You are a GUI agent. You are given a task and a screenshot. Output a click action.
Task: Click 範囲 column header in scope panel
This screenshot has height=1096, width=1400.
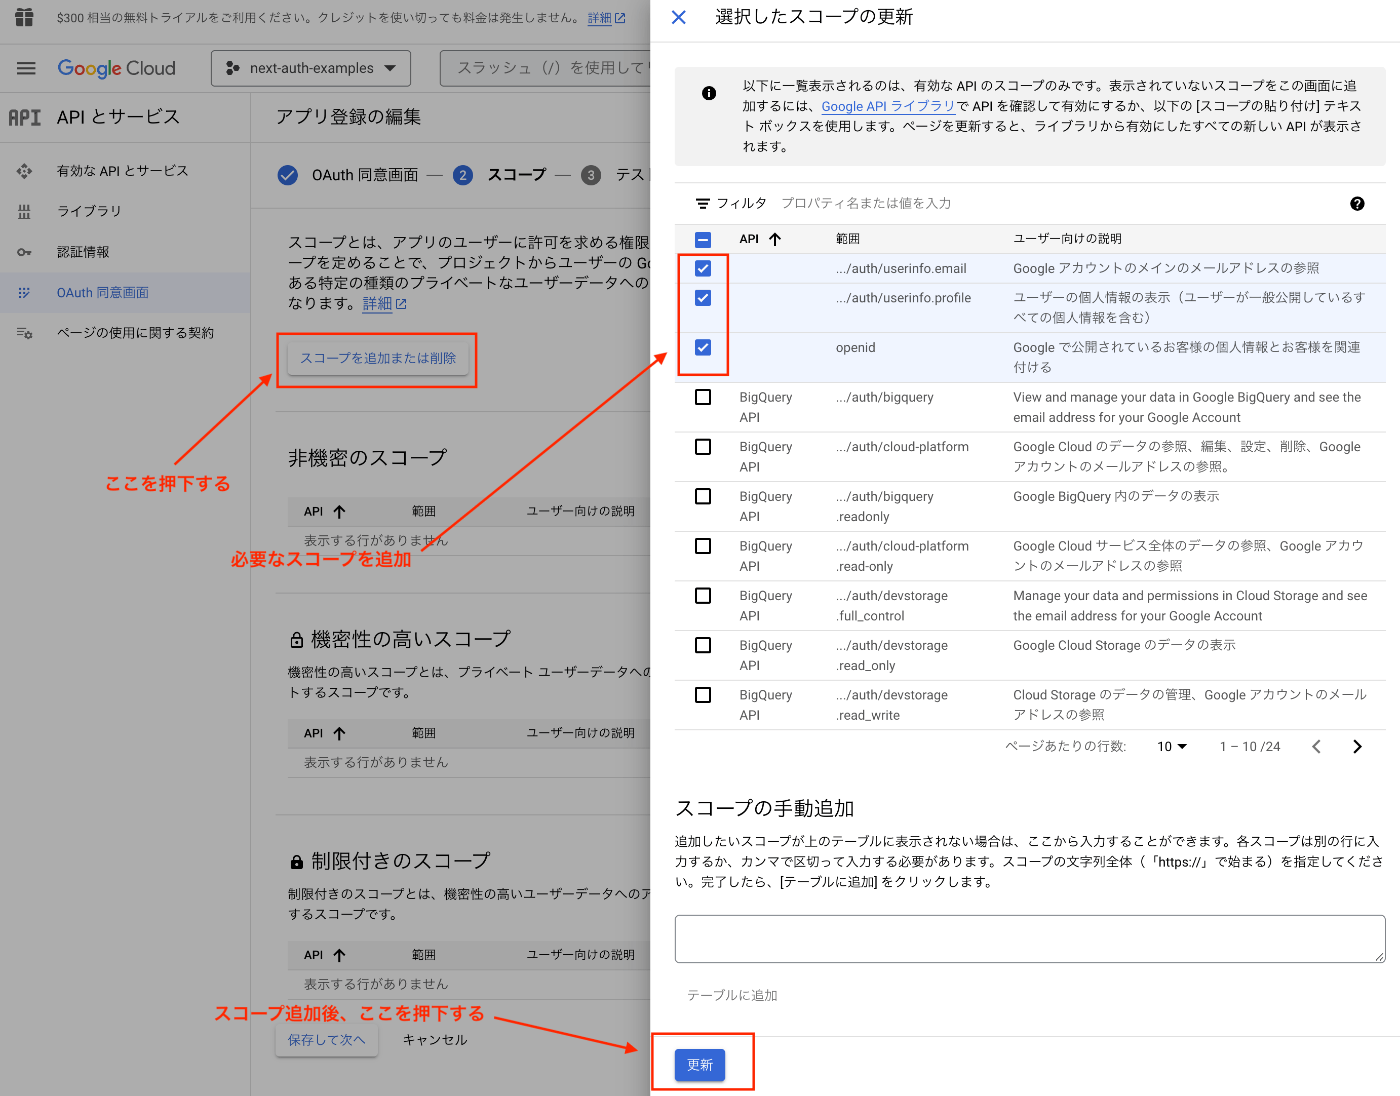(848, 239)
